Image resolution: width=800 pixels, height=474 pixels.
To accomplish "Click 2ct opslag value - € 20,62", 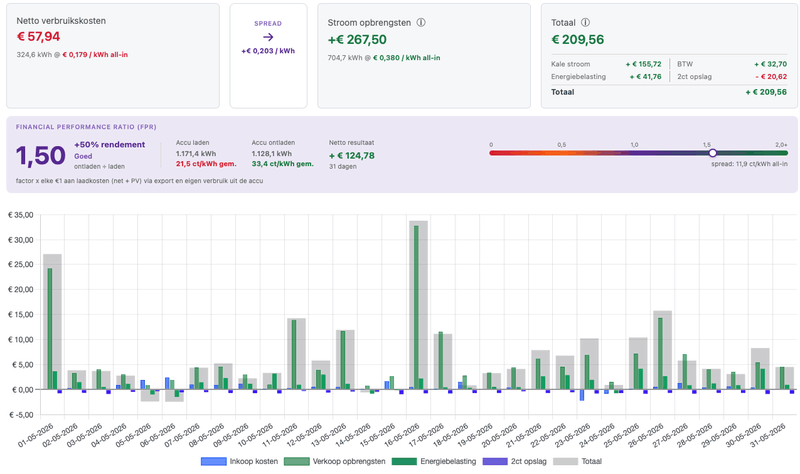I will (x=771, y=77).
